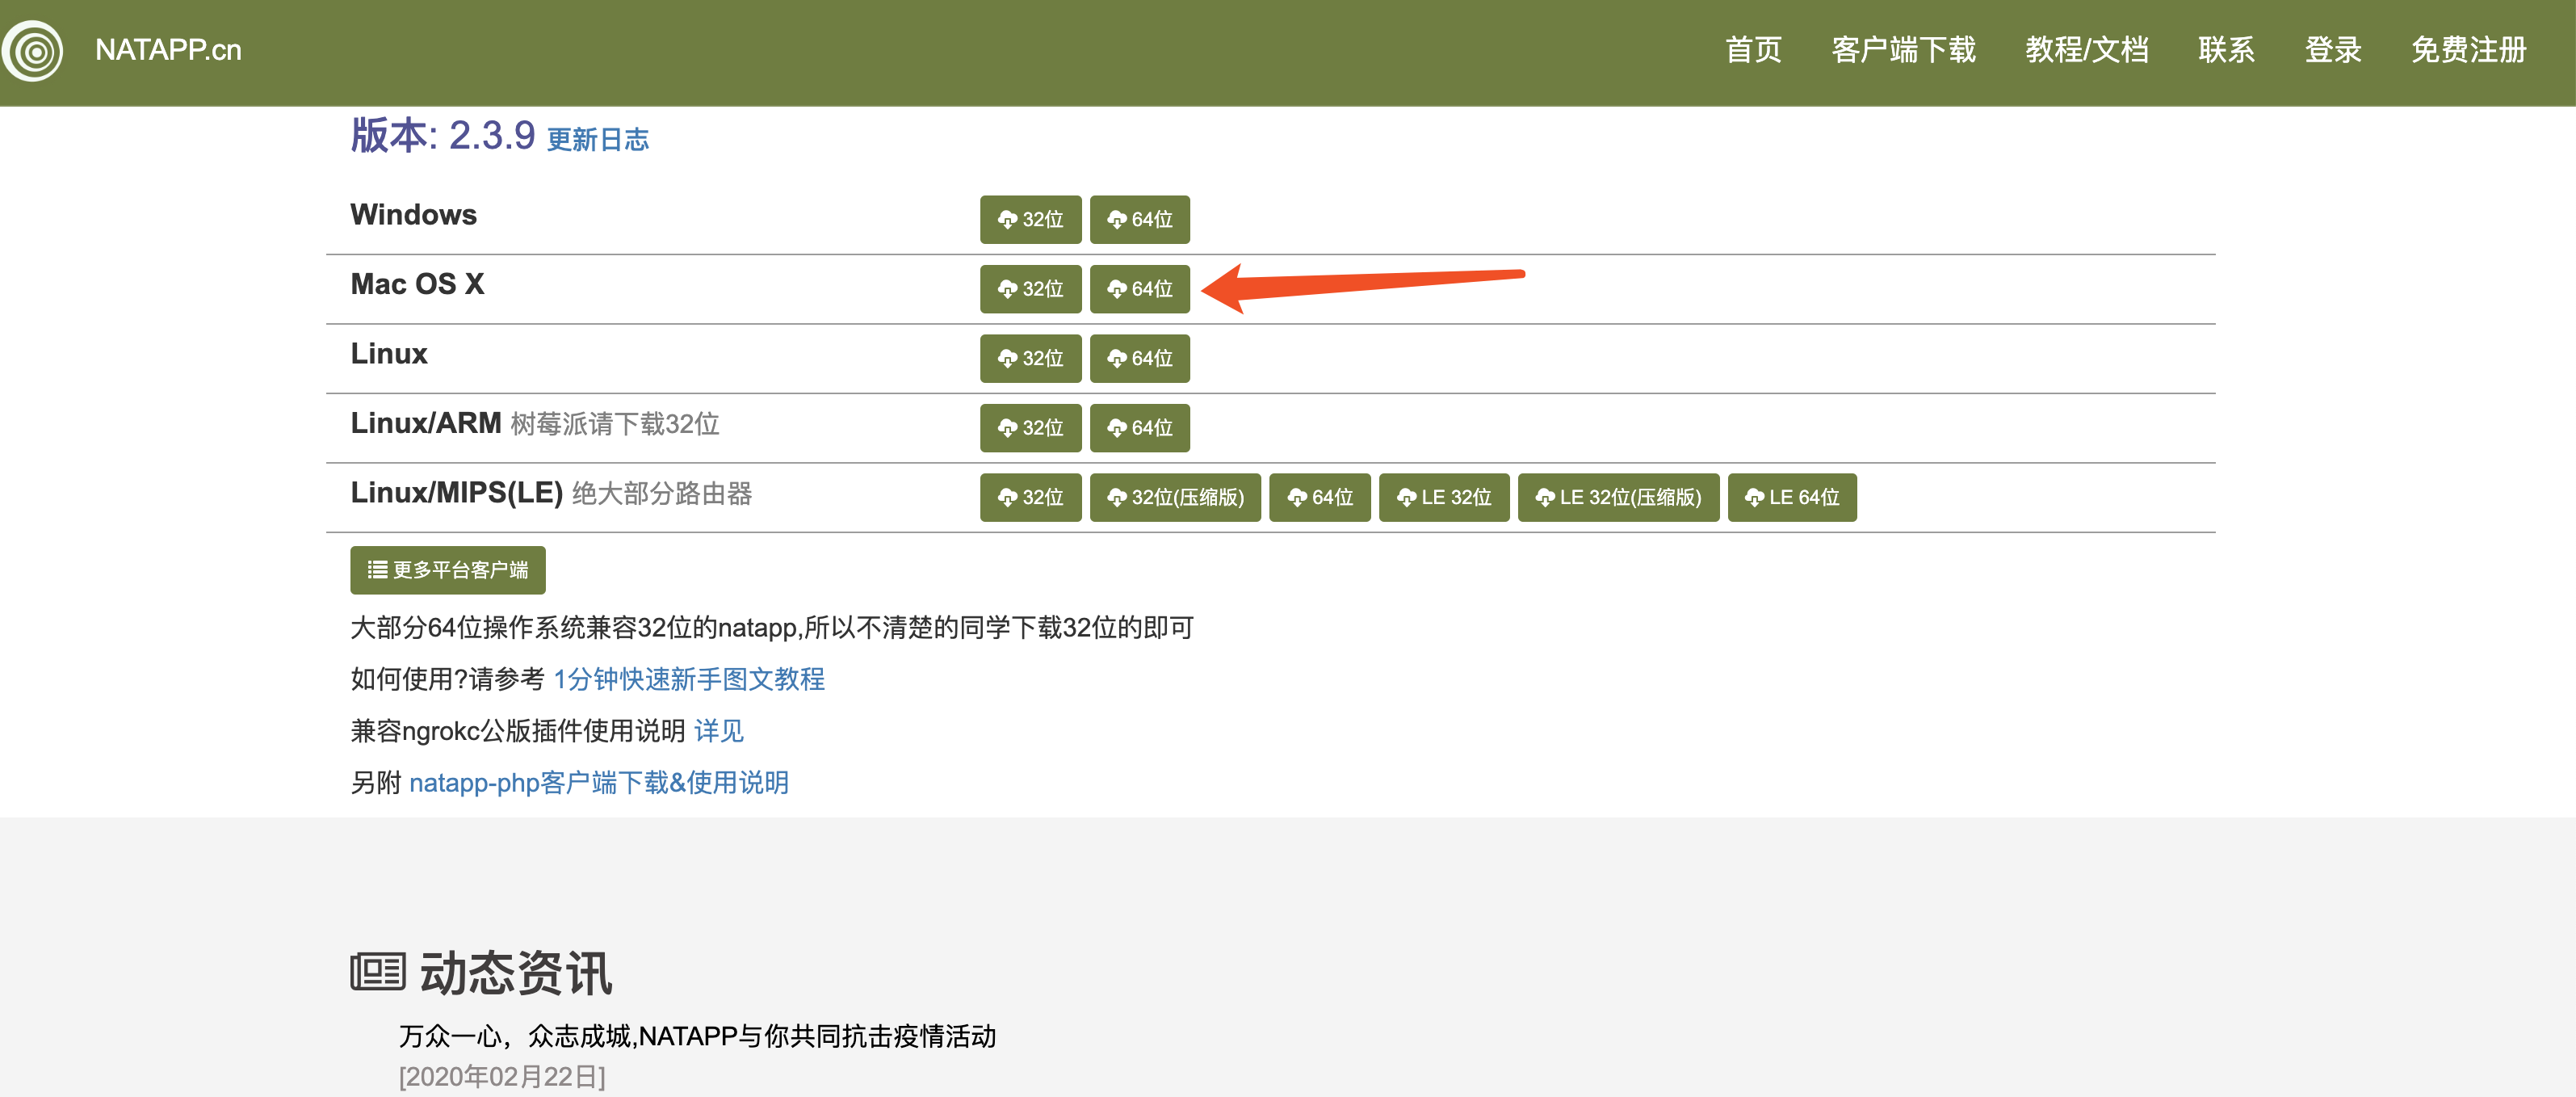2576x1097 pixels.
Task: Click the Windows platform label
Action: (x=413, y=215)
